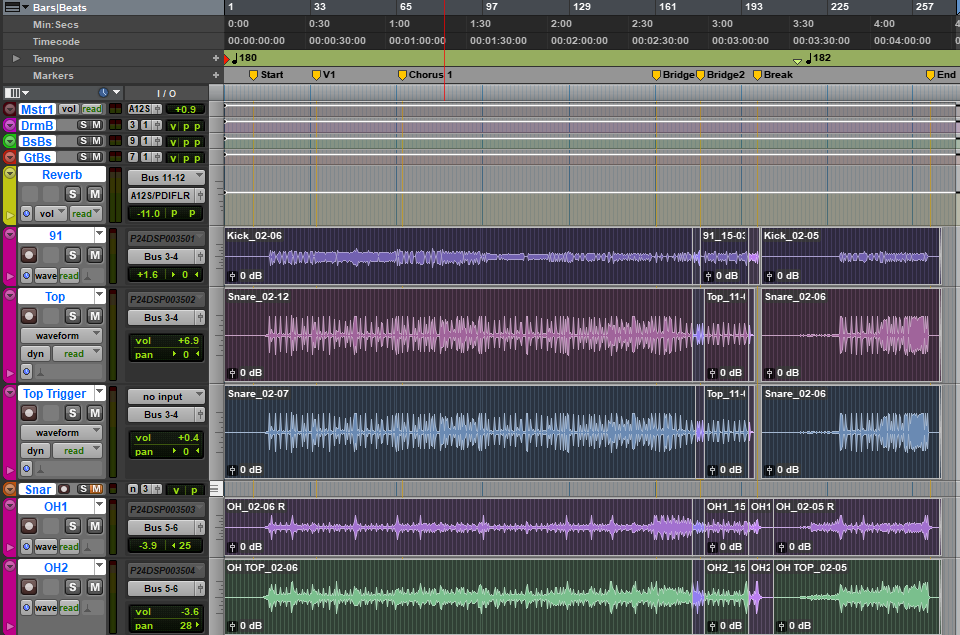
Task: Click the OH1 wave view button
Action: (46, 546)
